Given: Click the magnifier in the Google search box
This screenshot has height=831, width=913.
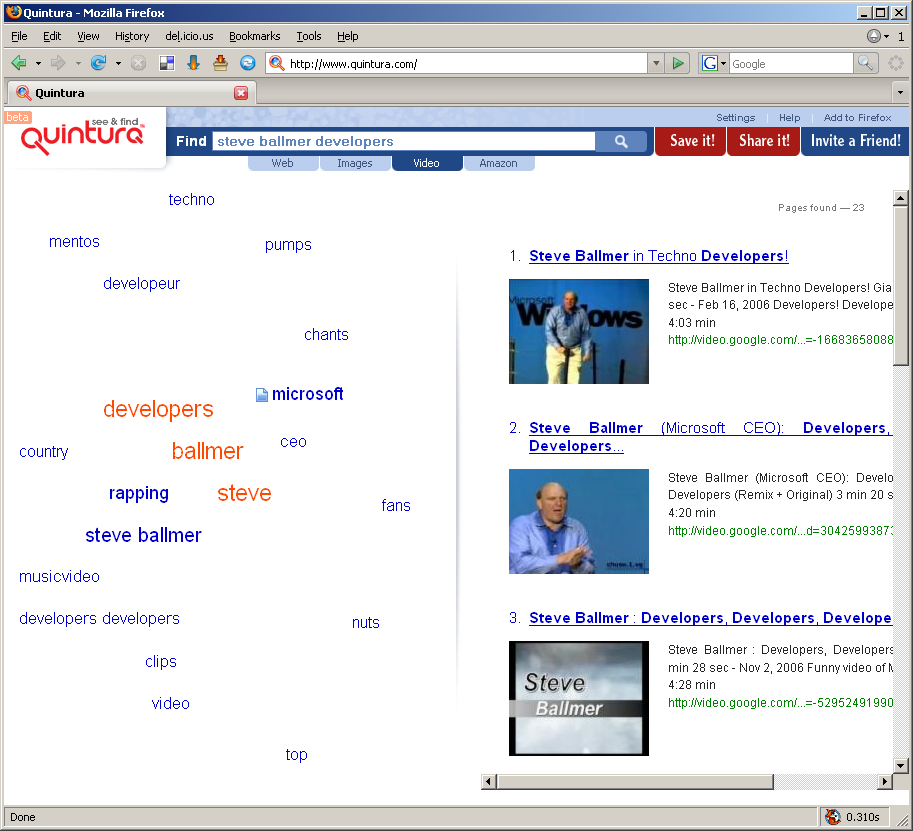Looking at the screenshot, I should point(865,63).
